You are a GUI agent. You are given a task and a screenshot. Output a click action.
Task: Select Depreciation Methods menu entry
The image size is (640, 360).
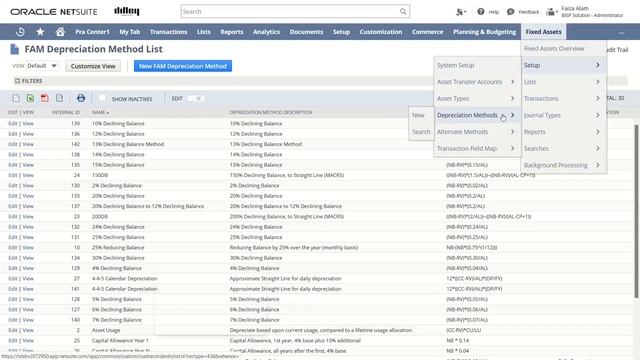[467, 115]
